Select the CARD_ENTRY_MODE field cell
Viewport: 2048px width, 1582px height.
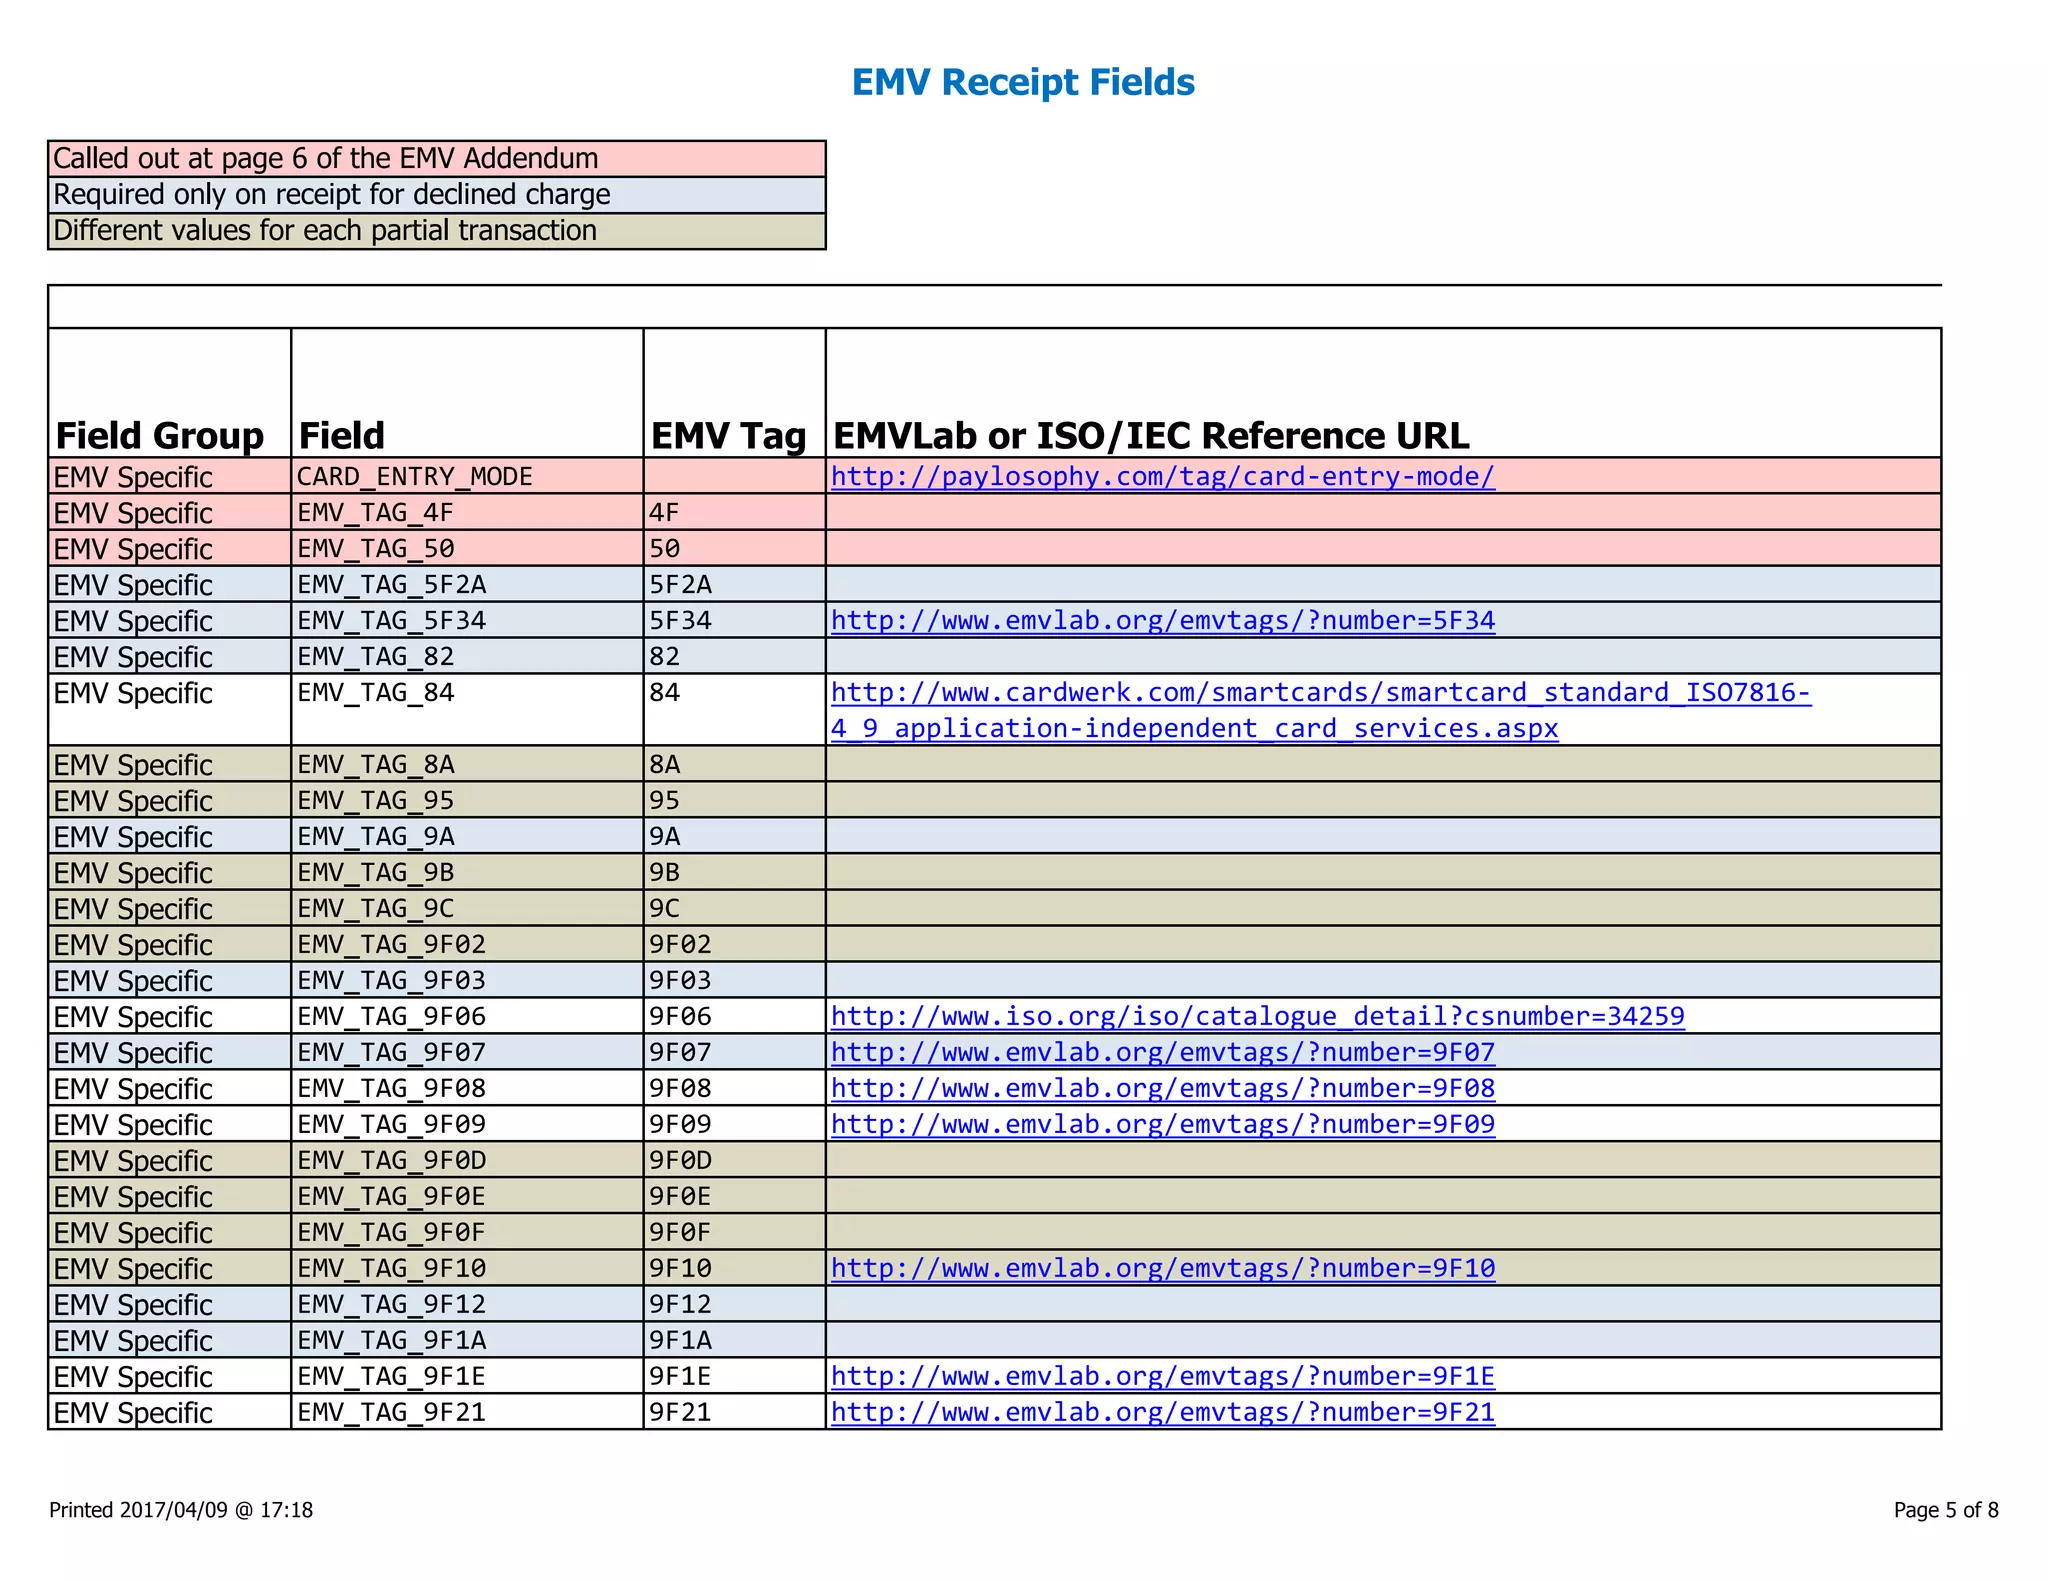pos(415,476)
